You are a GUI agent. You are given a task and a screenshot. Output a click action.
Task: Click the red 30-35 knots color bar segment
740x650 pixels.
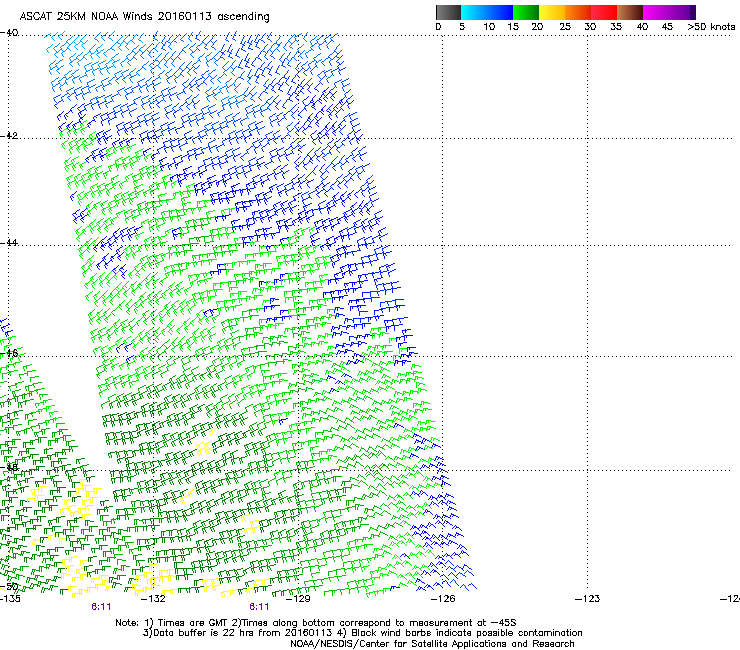tap(604, 12)
